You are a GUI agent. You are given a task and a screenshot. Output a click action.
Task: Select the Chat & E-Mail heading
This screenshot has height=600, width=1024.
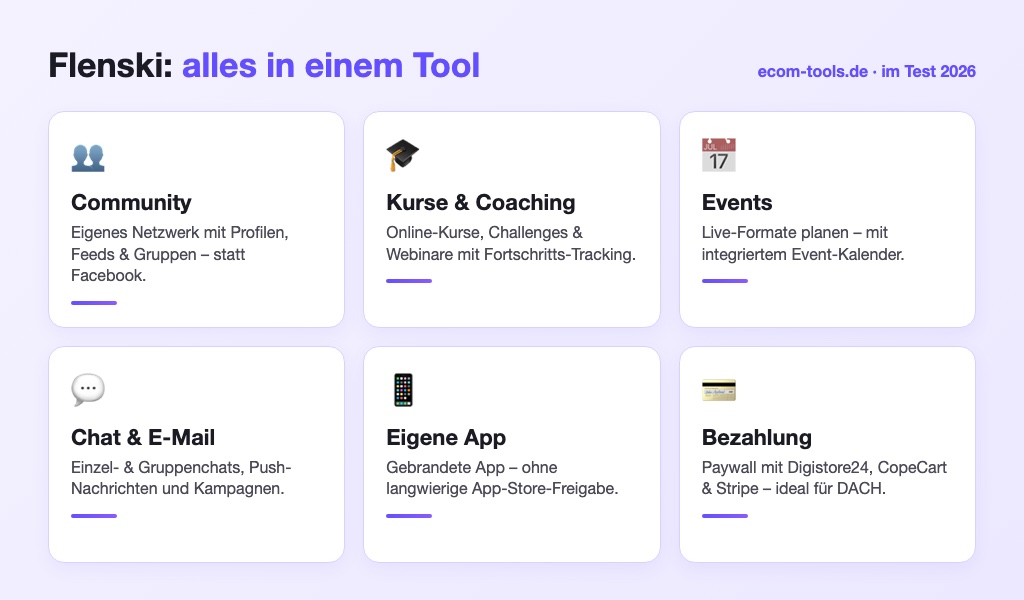coord(143,437)
